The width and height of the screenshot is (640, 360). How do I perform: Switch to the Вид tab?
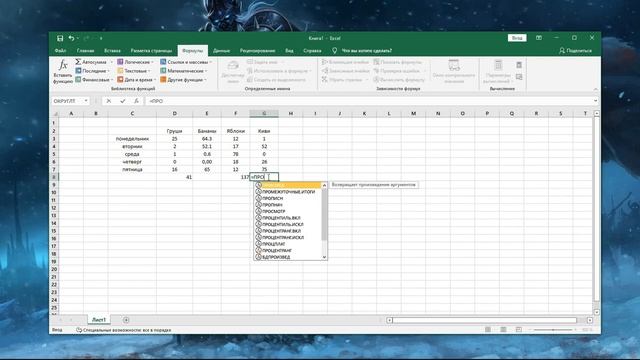click(289, 51)
